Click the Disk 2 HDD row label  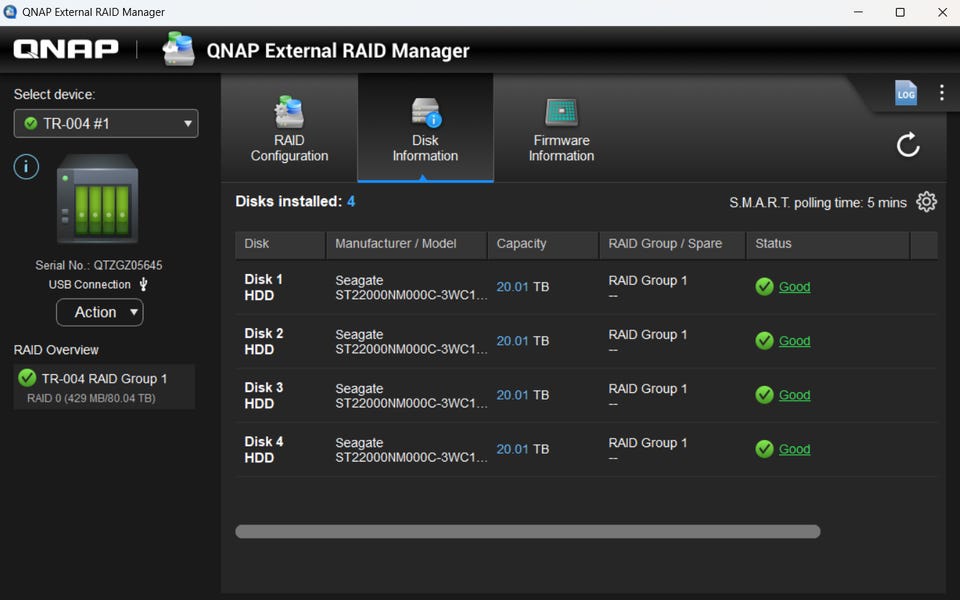[264, 341]
